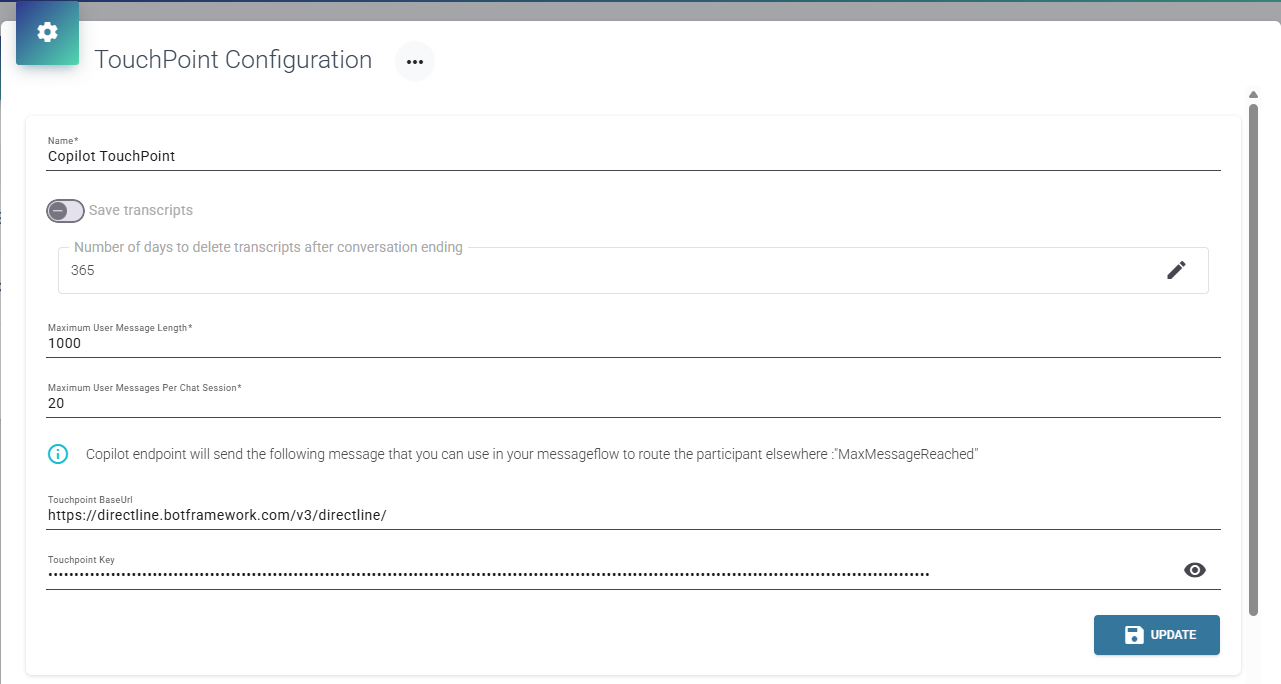Image resolution: width=1281 pixels, height=684 pixels.
Task: Open the three-dot more options menu
Action: pos(415,61)
